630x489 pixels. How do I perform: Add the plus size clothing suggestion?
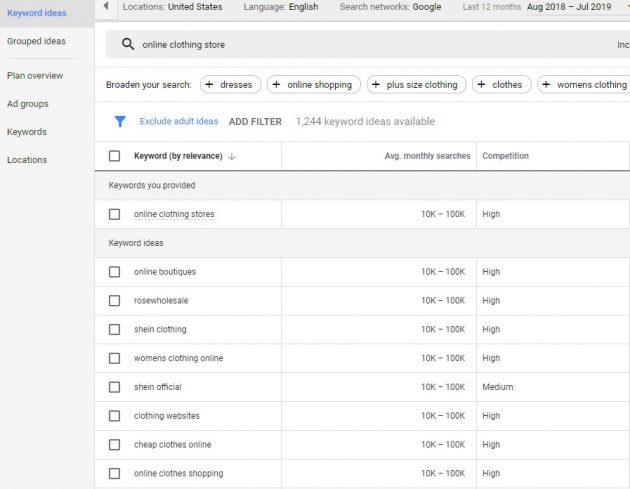pos(416,85)
